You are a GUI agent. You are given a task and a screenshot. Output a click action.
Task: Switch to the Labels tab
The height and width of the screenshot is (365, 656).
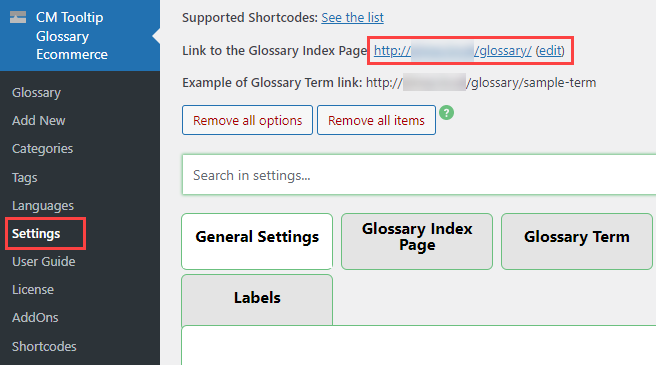pyautogui.click(x=257, y=299)
